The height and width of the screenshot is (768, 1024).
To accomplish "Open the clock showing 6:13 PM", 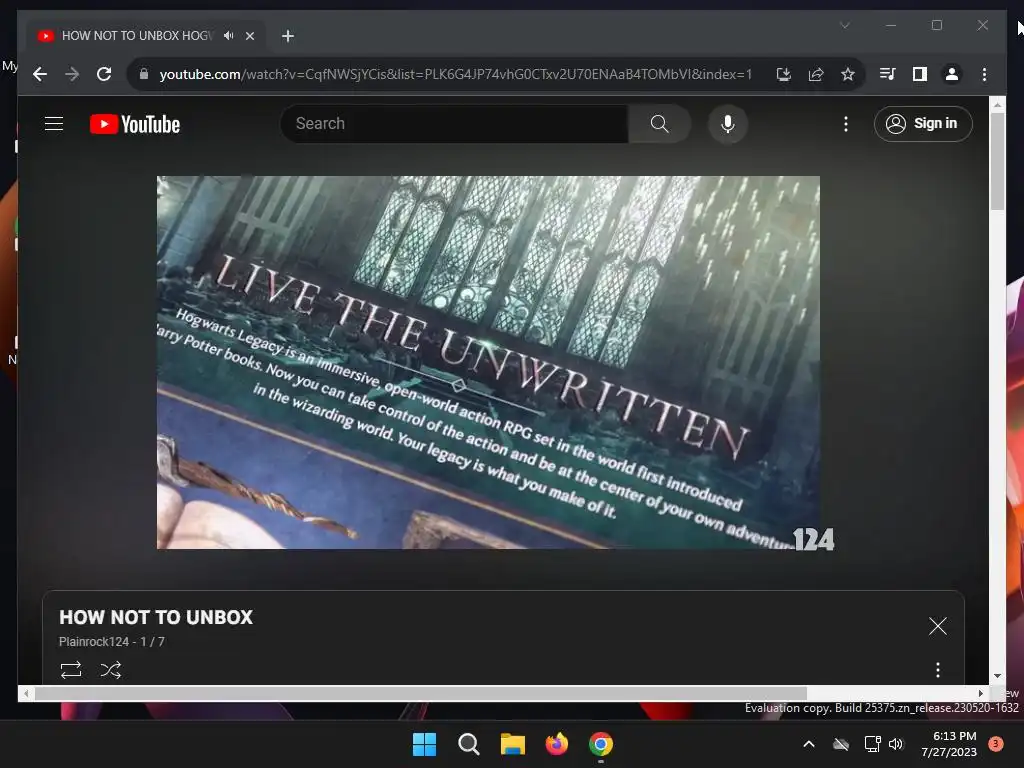I will click(949, 744).
